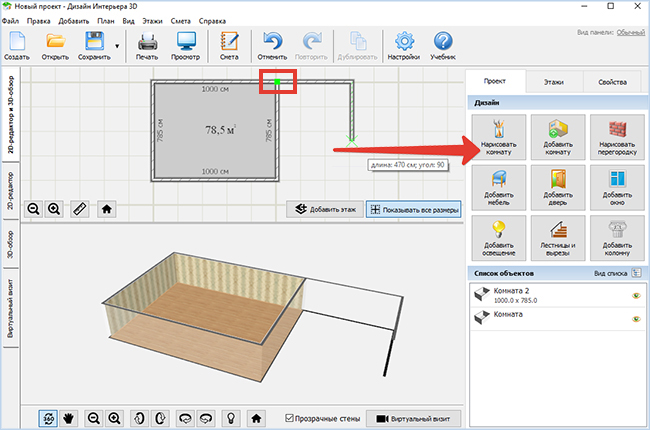Click the Добавить этаж button

tap(325, 209)
